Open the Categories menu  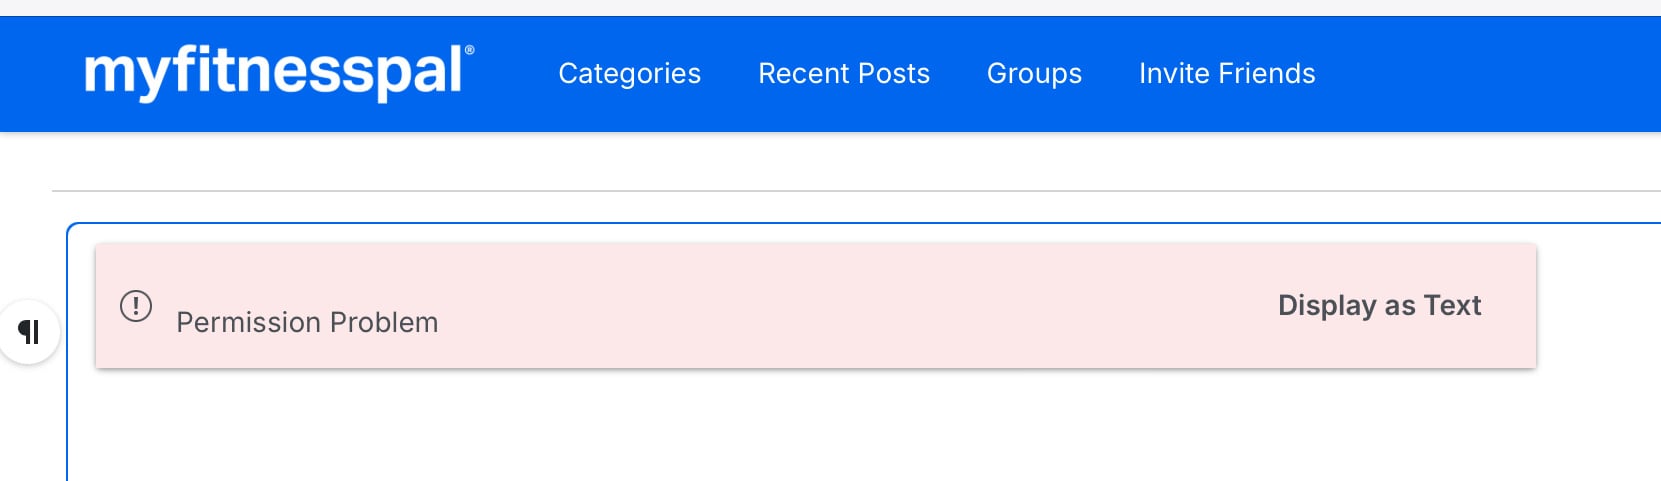coord(630,73)
